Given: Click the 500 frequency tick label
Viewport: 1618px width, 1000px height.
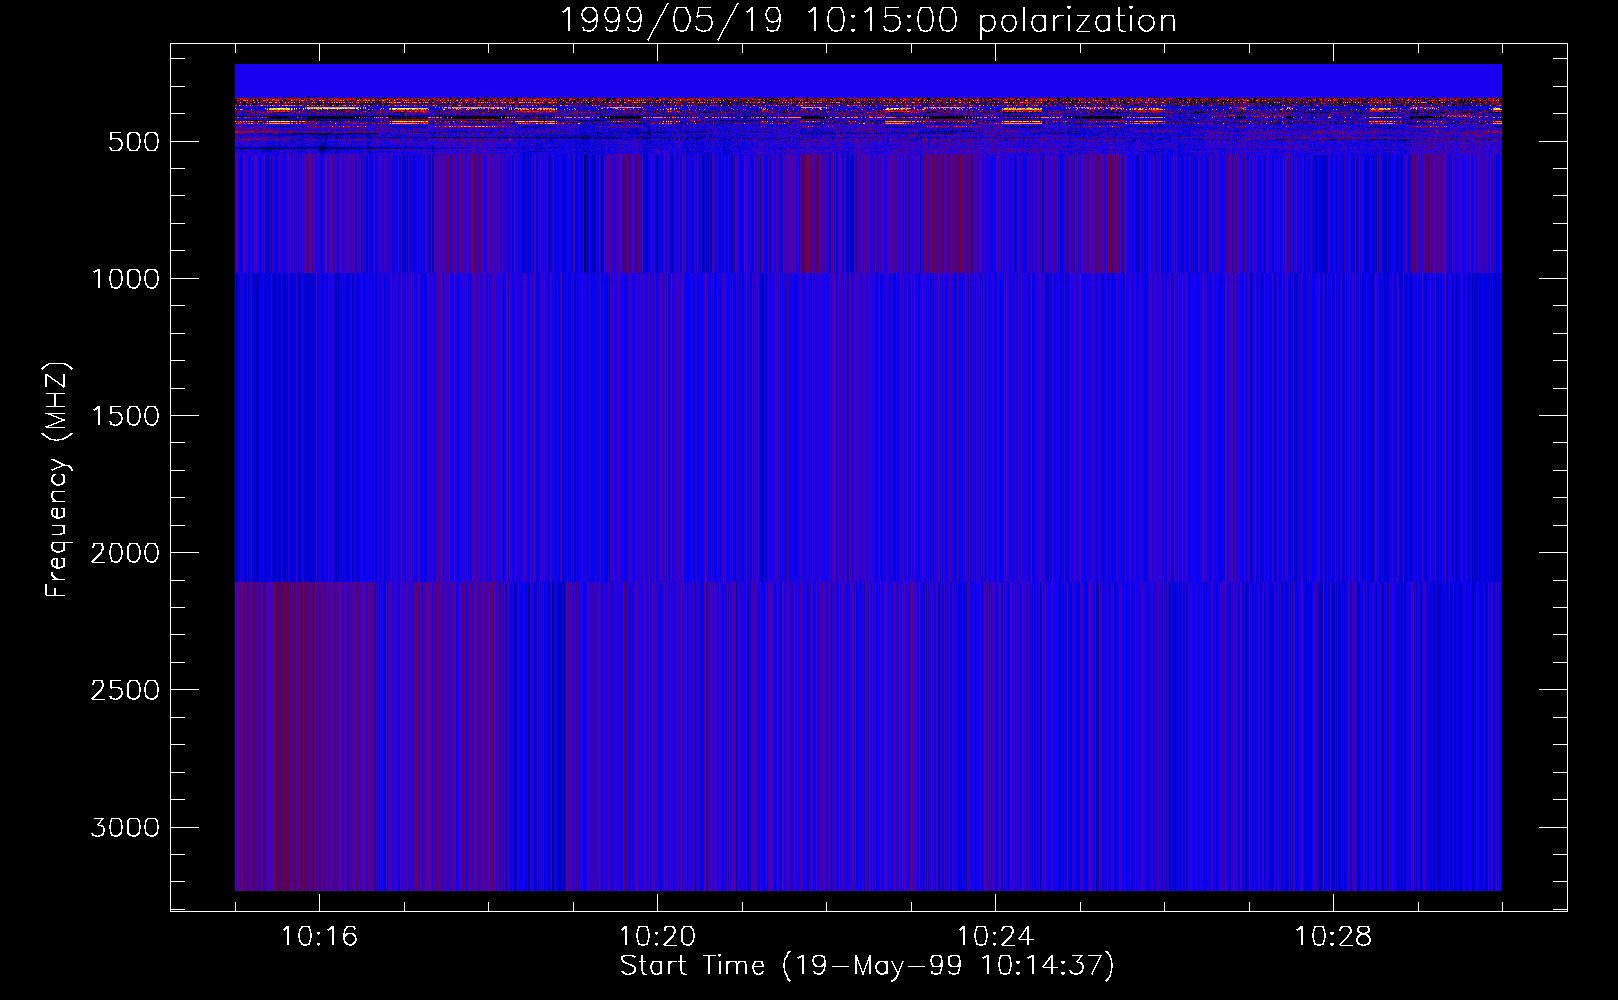Looking at the screenshot, I should tap(134, 142).
